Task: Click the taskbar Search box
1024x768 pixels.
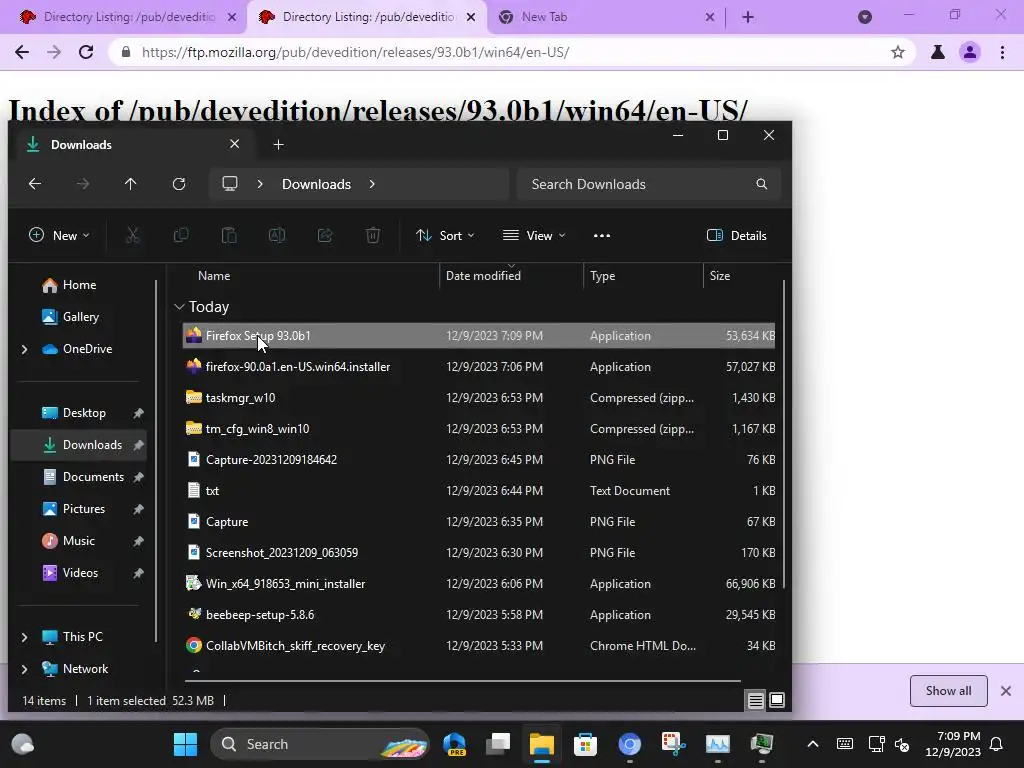Action: click(x=320, y=744)
